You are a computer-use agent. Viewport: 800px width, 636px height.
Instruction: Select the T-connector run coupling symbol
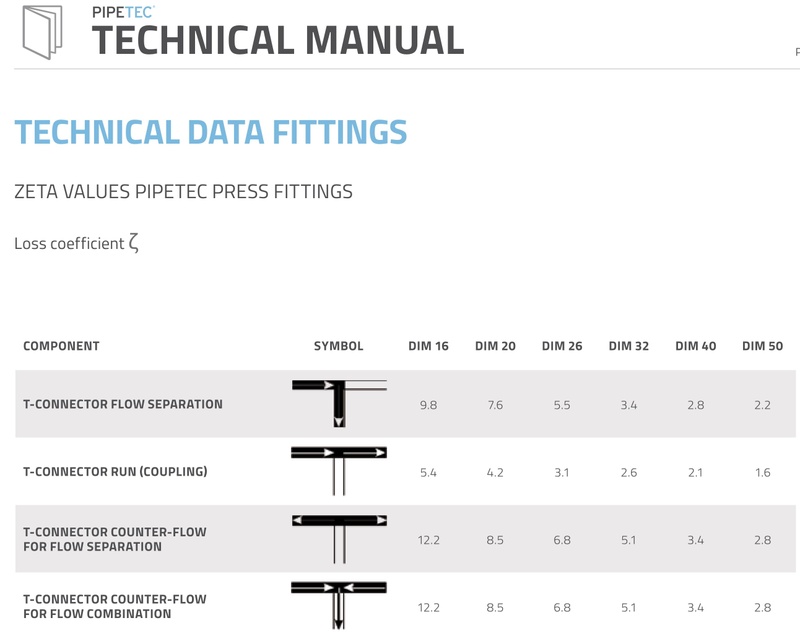pyautogui.click(x=339, y=470)
